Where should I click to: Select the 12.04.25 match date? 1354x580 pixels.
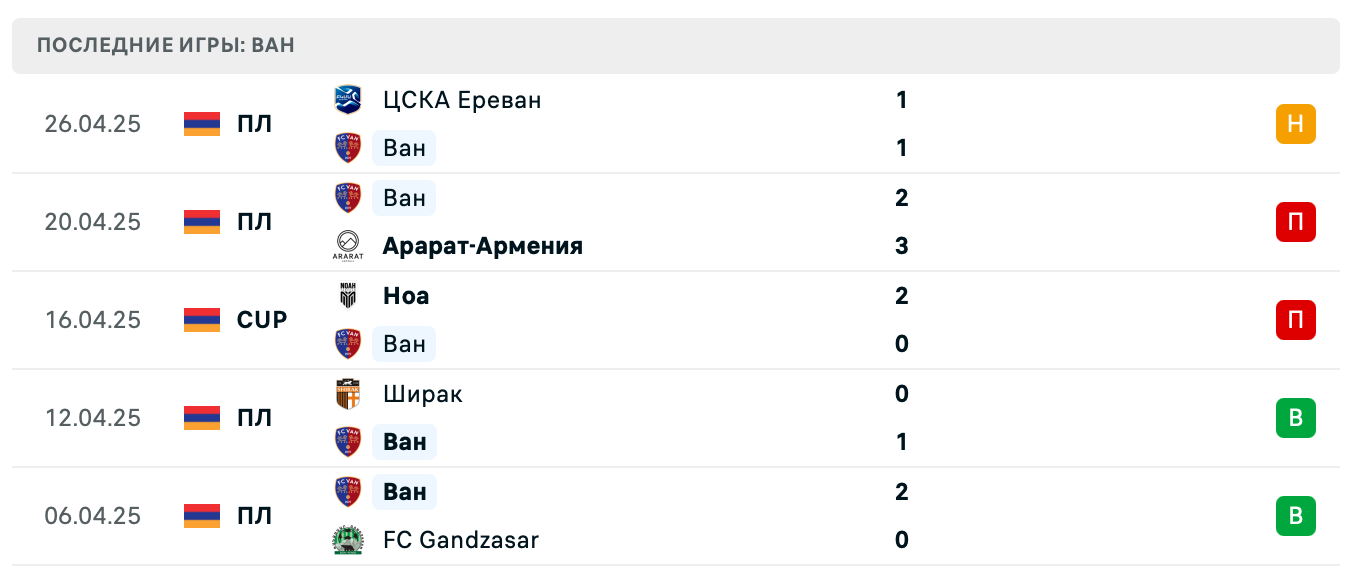[x=93, y=418]
